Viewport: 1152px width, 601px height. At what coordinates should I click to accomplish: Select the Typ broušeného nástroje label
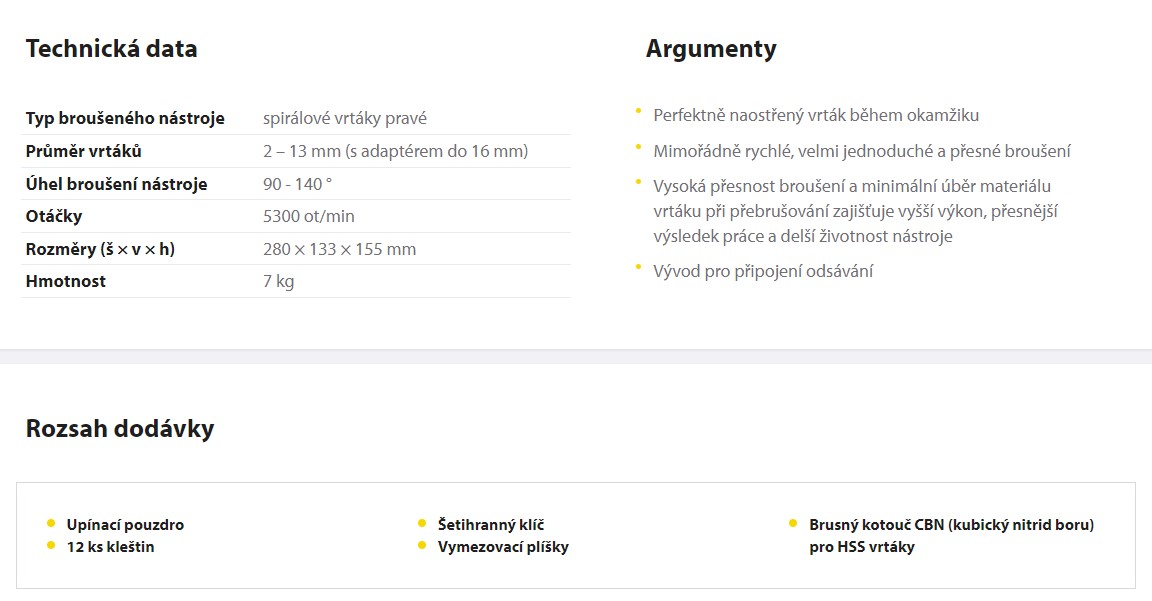click(125, 118)
